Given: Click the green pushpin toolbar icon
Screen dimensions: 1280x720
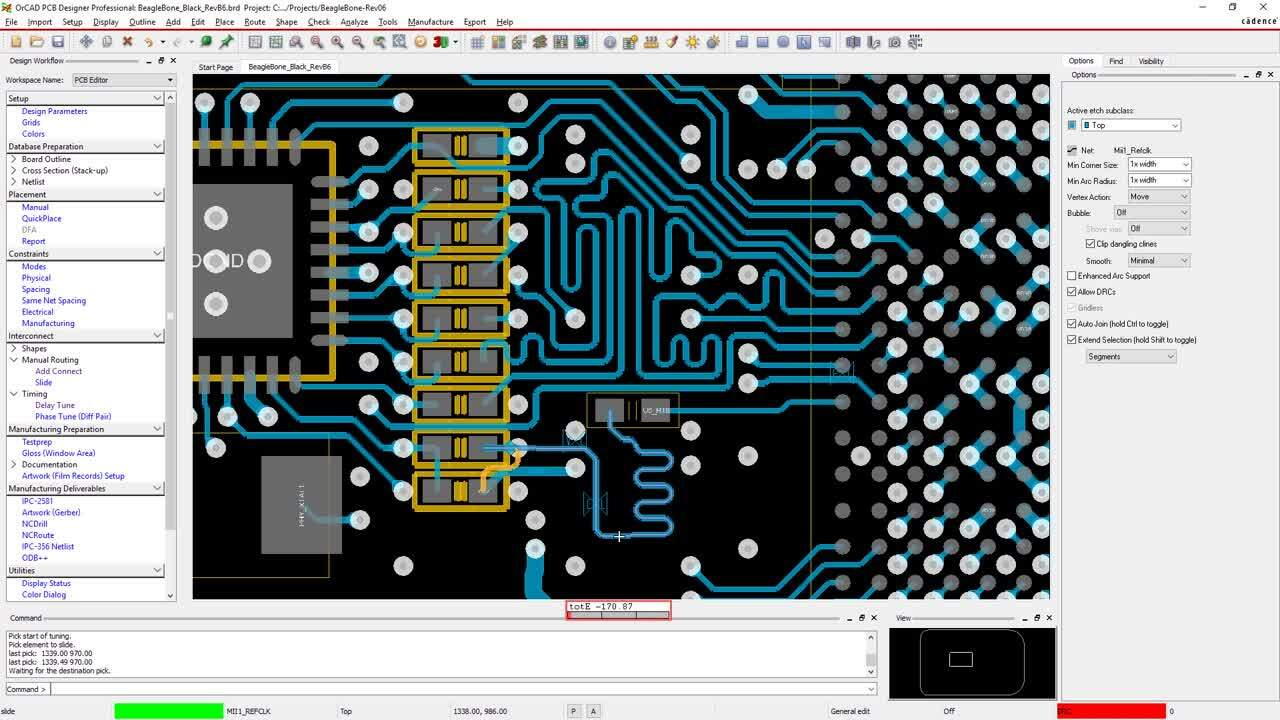Looking at the screenshot, I should click(x=227, y=42).
